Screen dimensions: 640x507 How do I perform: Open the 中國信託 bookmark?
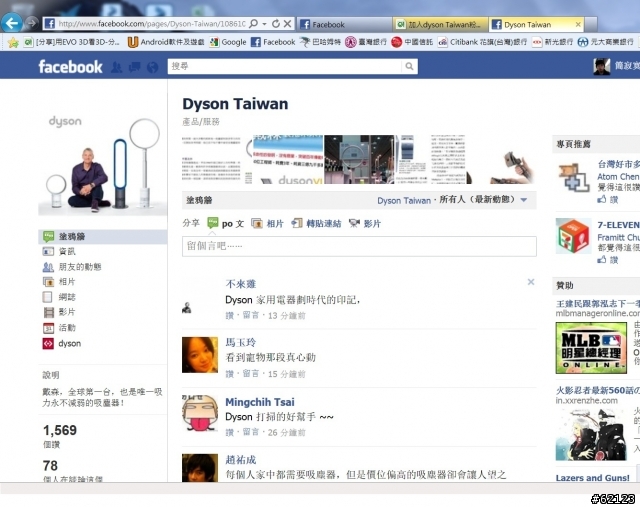tap(412, 42)
